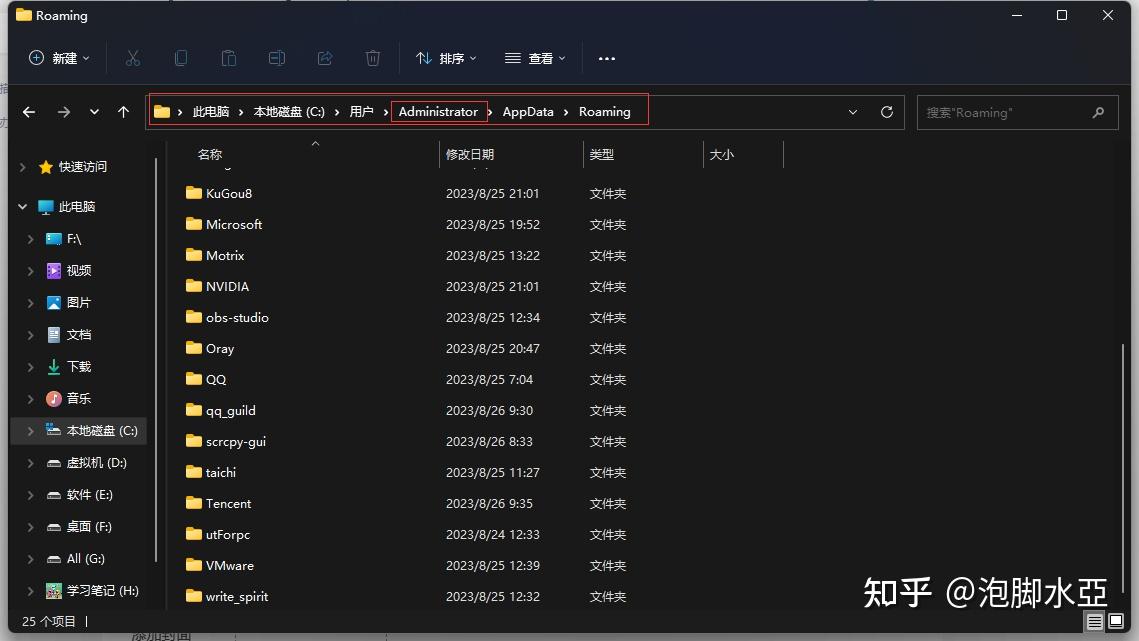The width and height of the screenshot is (1139, 641).
Task: Click the navigation pane scrollbar
Action: pyautogui.click(x=156, y=360)
